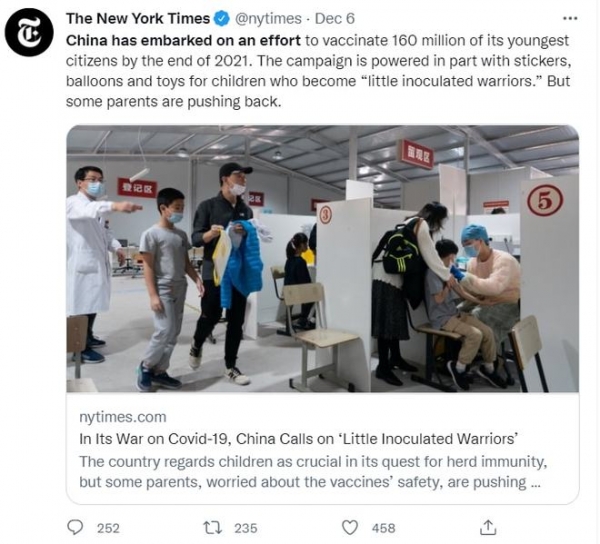This screenshot has width=600, height=544.
Task: View the 458 likes count
Action: tap(383, 528)
